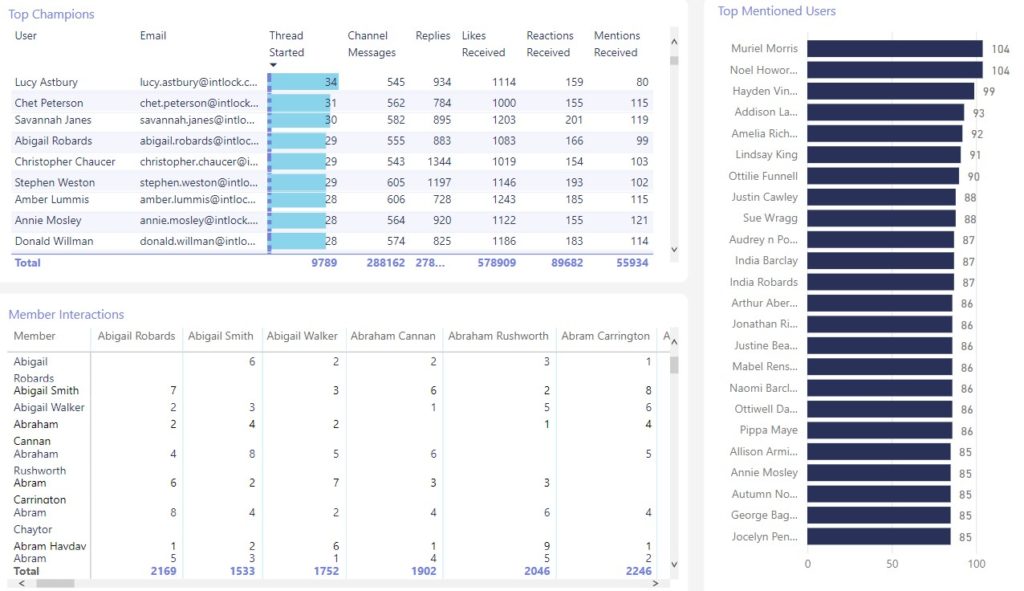Click the Channel Messages column header
This screenshot has height=591, width=1024.
click(369, 43)
